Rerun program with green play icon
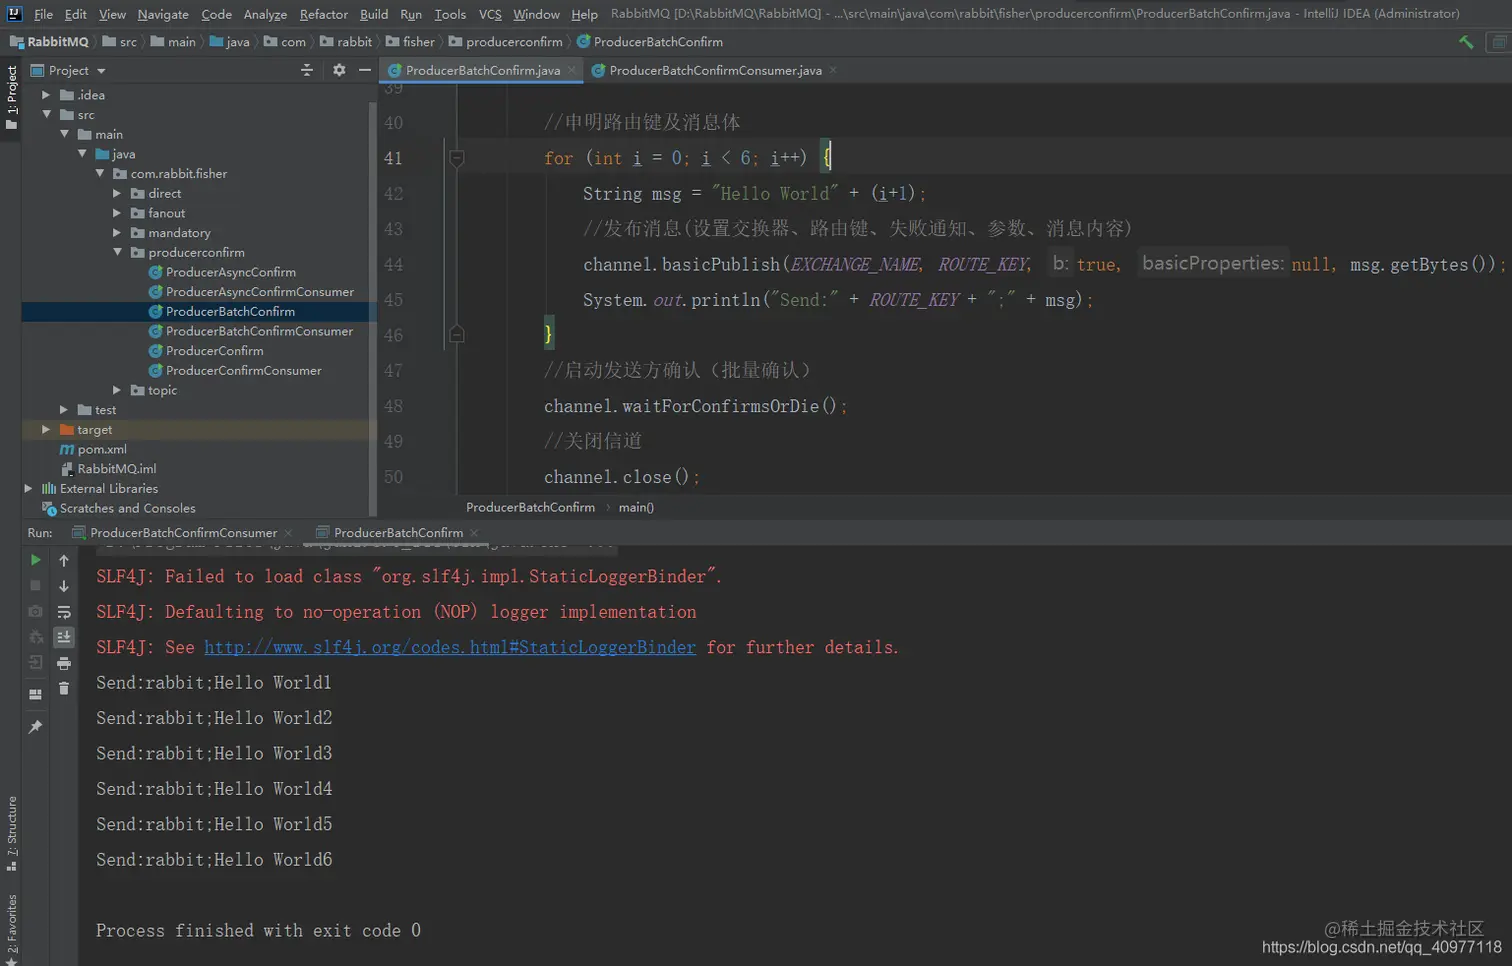 pos(35,560)
